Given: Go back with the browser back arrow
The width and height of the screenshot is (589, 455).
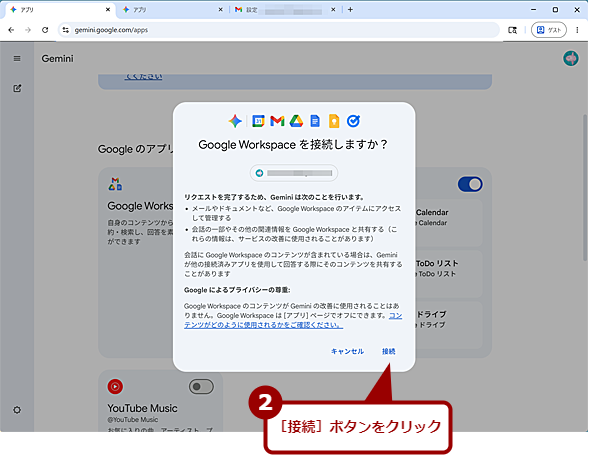Looking at the screenshot, I should pyautogui.click(x=11, y=30).
